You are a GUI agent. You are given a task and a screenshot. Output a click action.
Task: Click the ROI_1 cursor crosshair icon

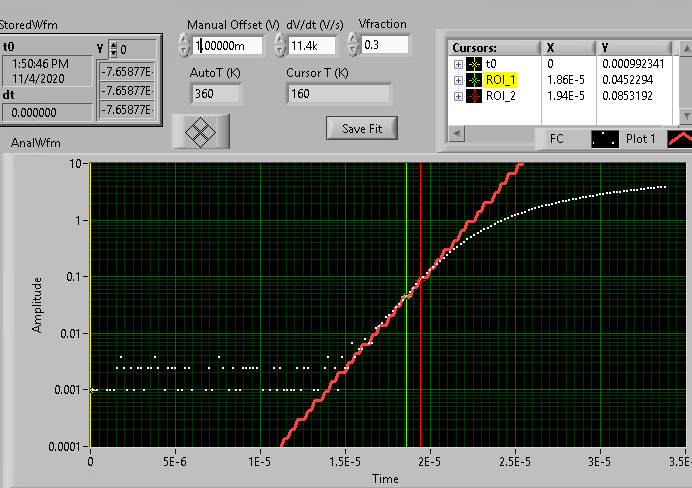[474, 79]
